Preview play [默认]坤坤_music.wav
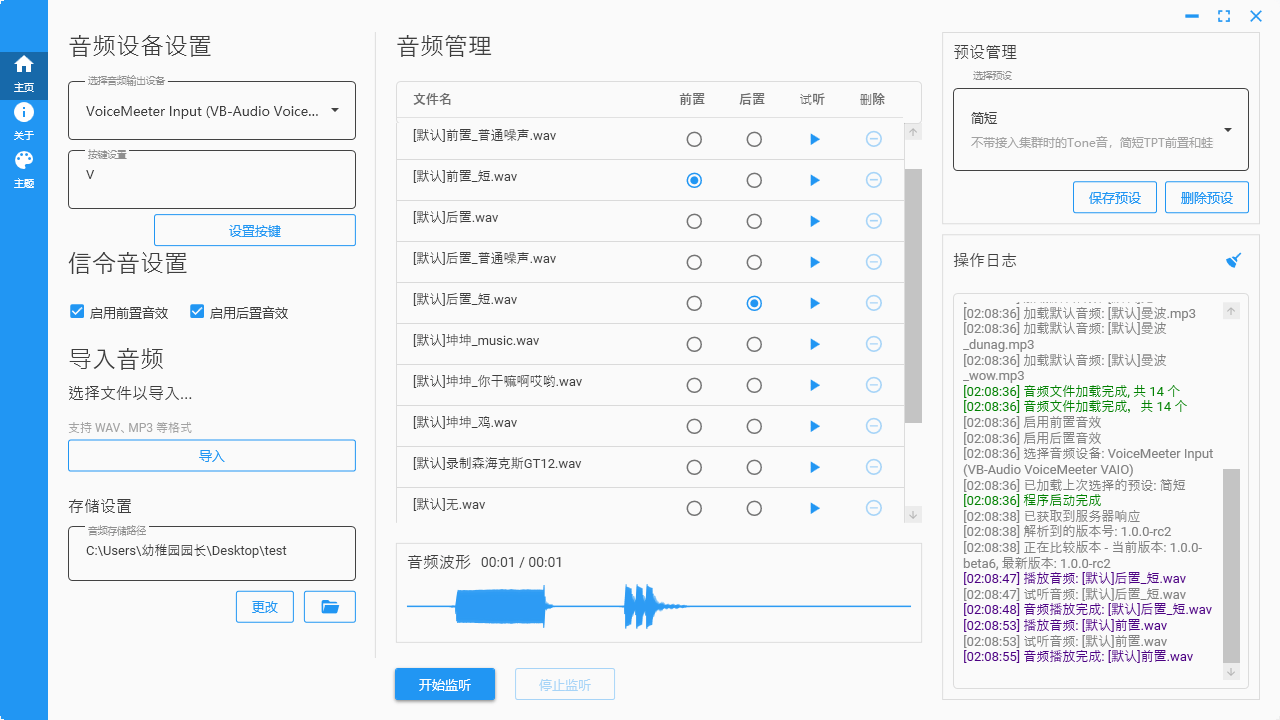Image resolution: width=1280 pixels, height=720 pixels. pos(814,344)
